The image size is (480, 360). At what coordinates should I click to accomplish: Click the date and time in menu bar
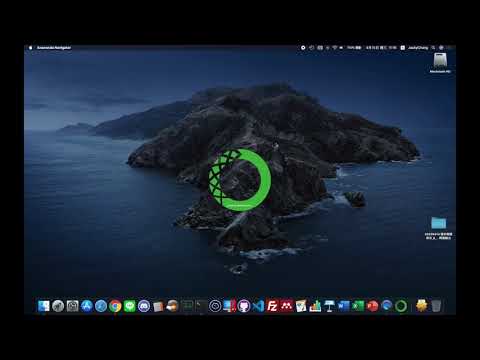coord(381,48)
